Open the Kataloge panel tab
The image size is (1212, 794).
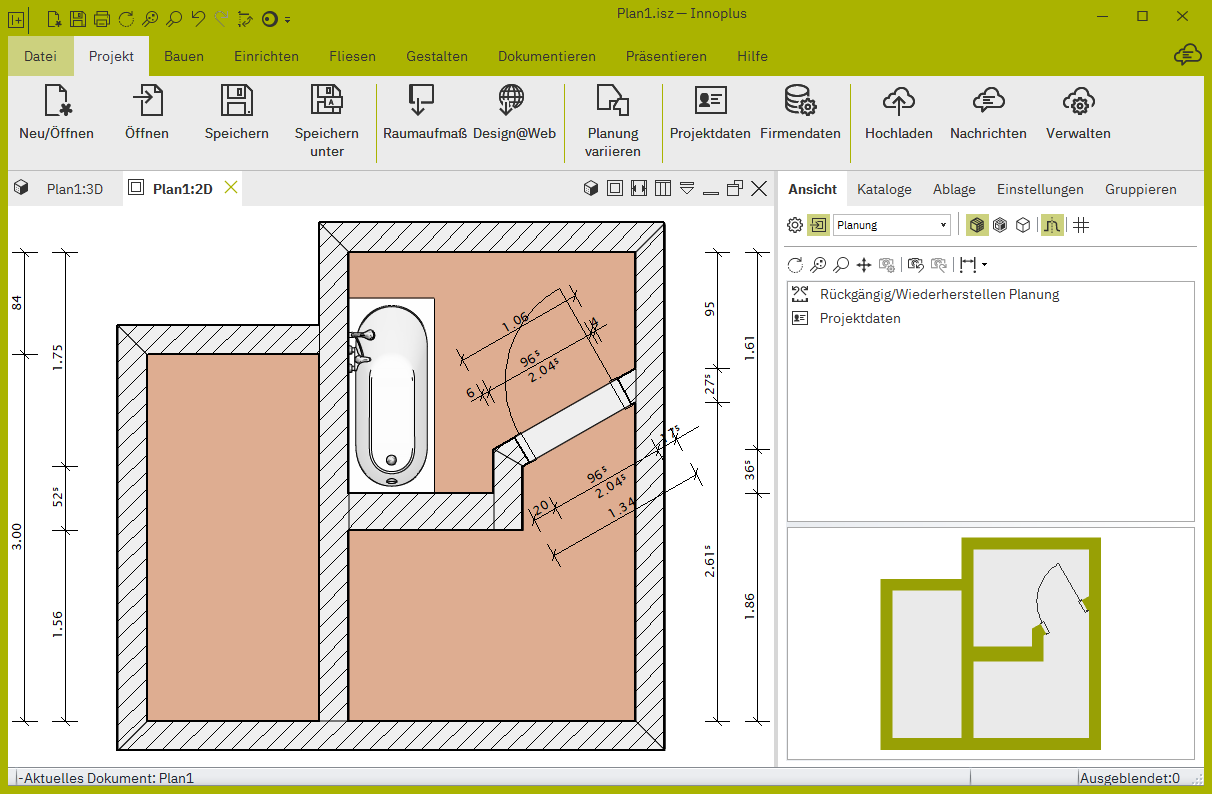pyautogui.click(x=884, y=189)
